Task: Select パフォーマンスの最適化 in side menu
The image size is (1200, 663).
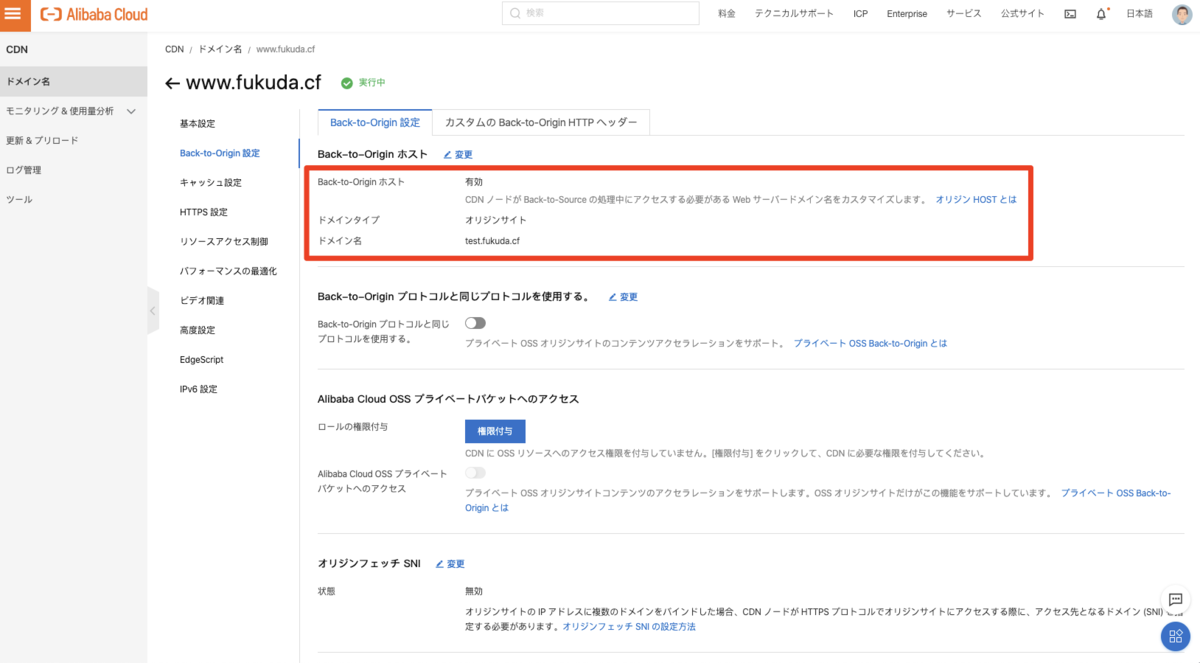Action: pyautogui.click(x=228, y=271)
